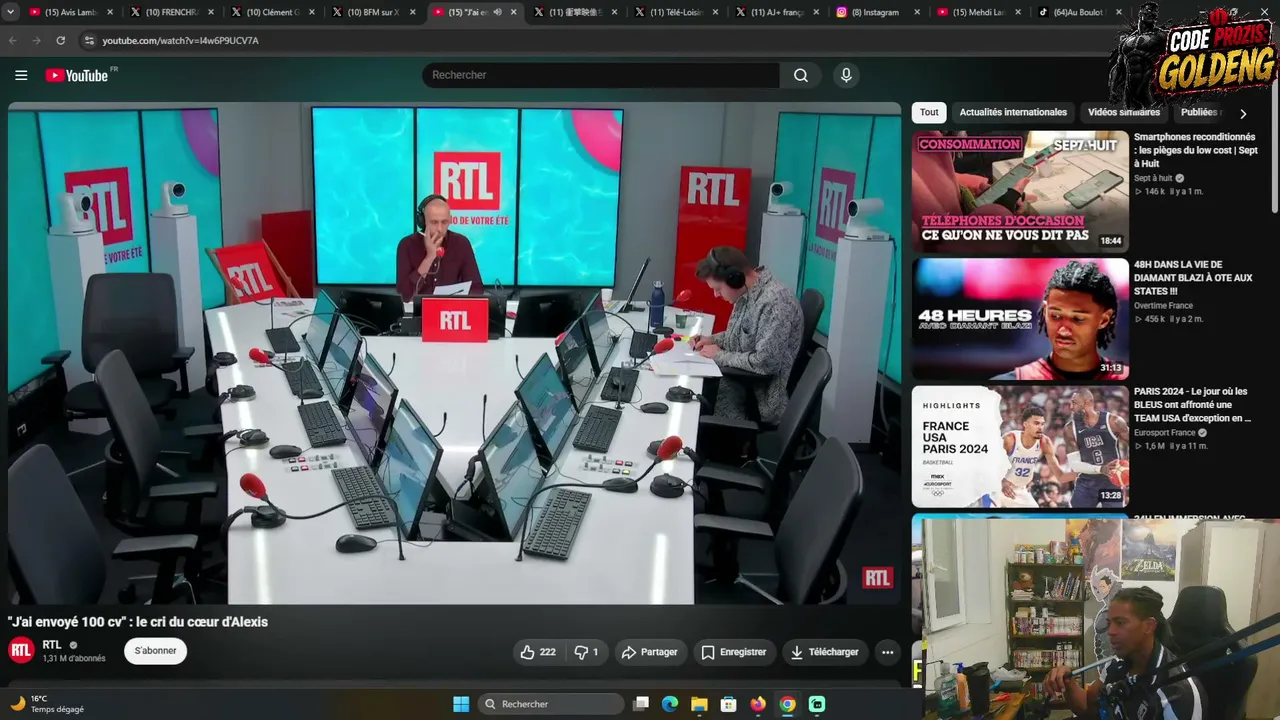Select the Actualités internationales chip
The height and width of the screenshot is (720, 1280).
1013,112
